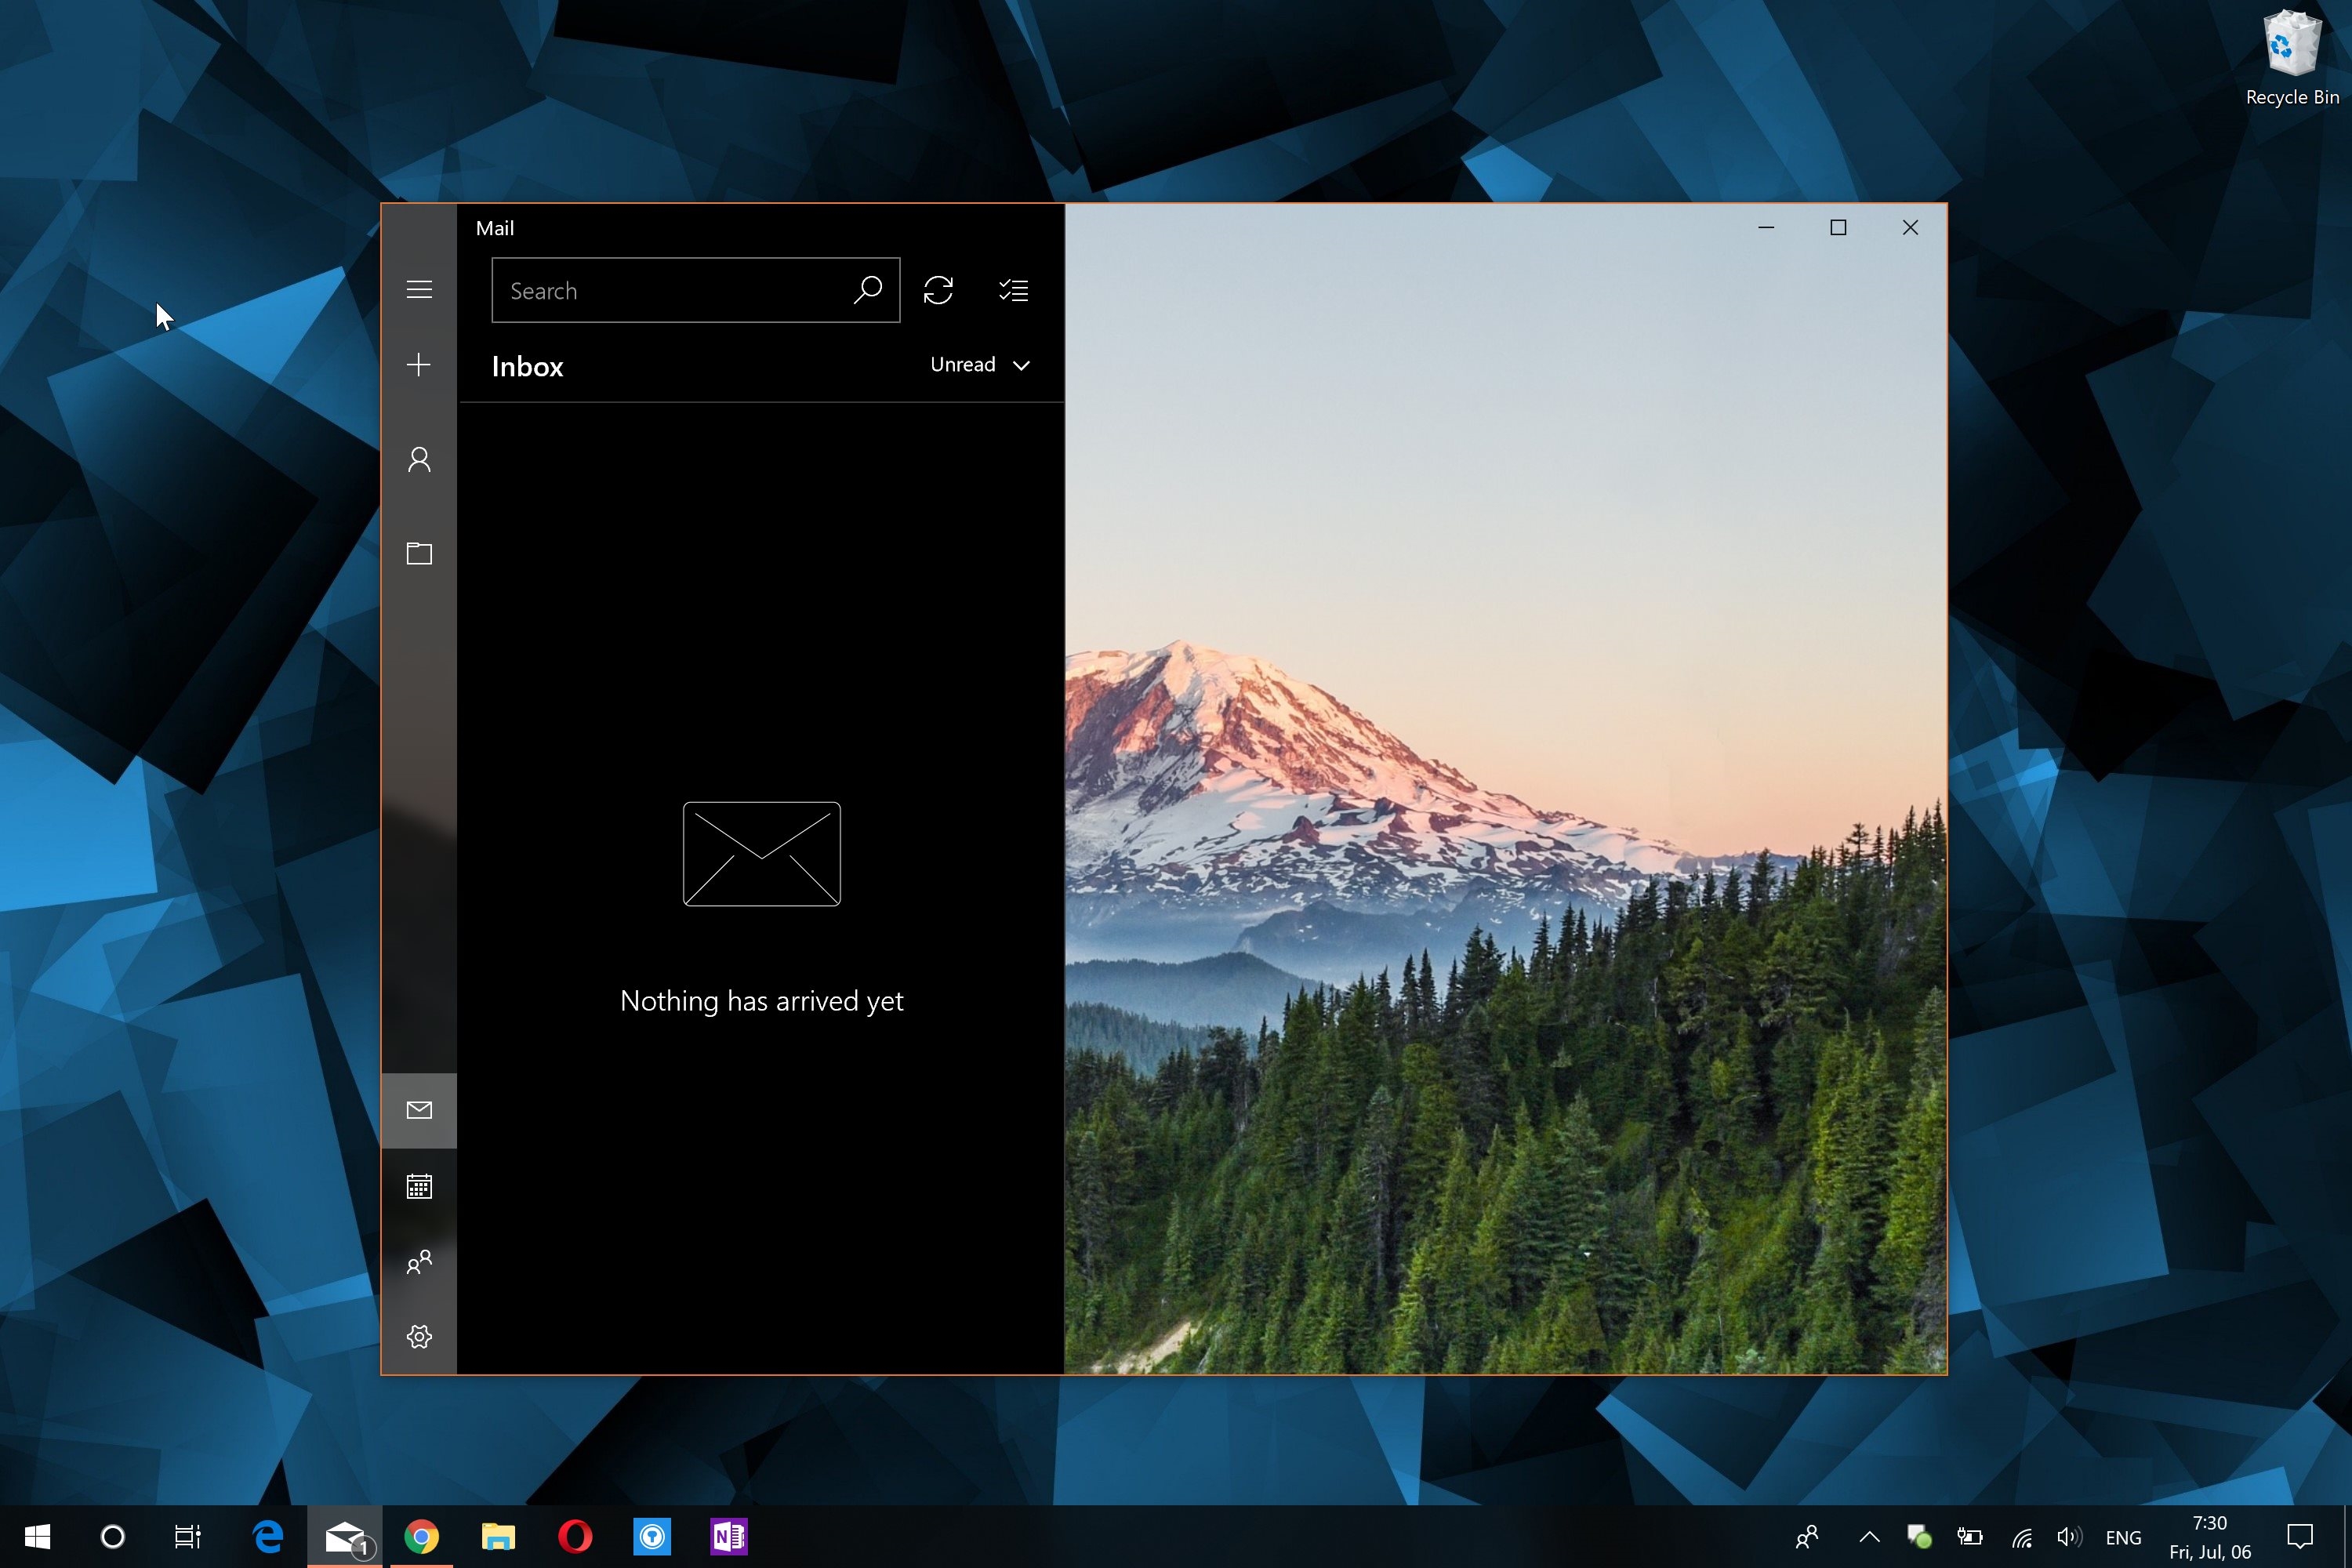
Task: Open the Unread filter dropdown
Action: point(979,365)
